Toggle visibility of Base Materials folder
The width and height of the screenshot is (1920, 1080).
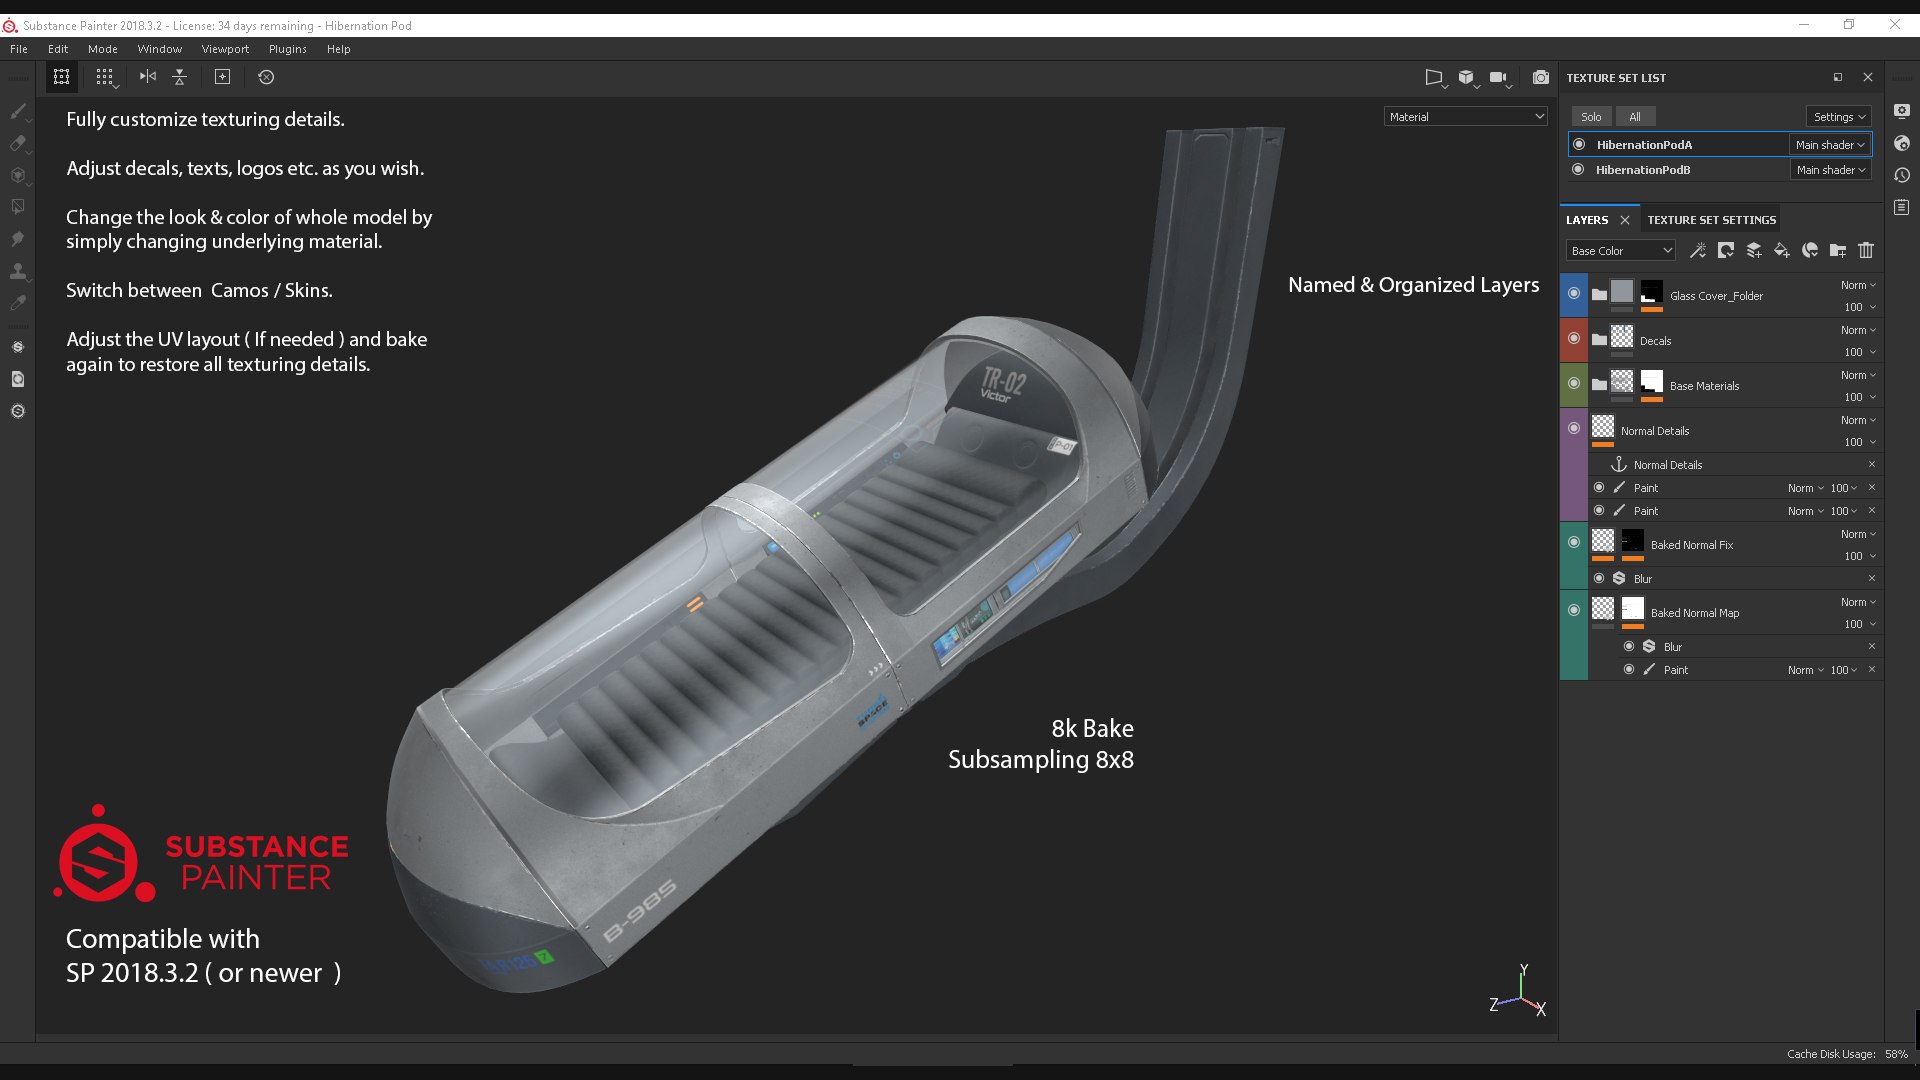click(x=1574, y=383)
